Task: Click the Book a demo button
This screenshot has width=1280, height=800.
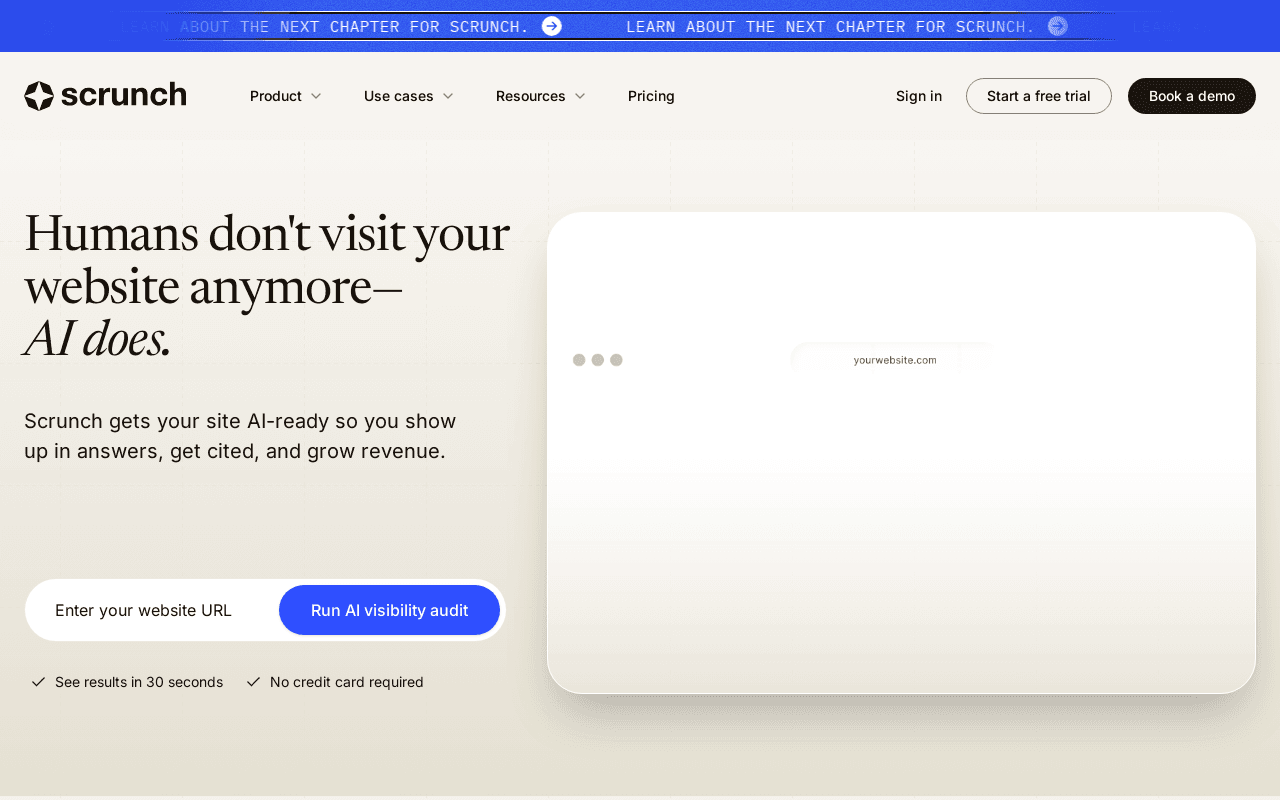Action: pos(1192,96)
